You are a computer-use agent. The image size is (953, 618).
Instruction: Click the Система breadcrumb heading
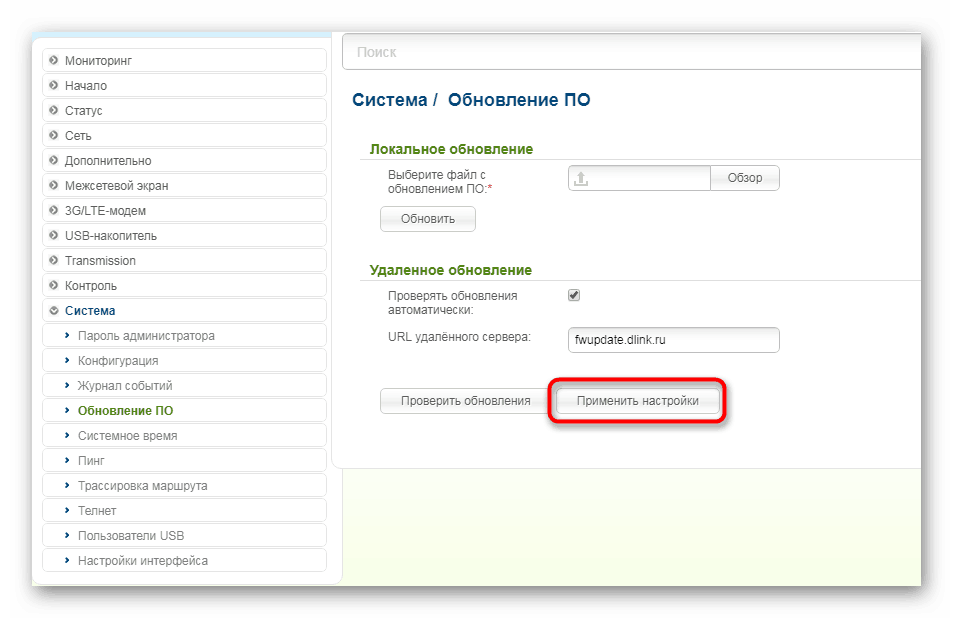tap(390, 100)
